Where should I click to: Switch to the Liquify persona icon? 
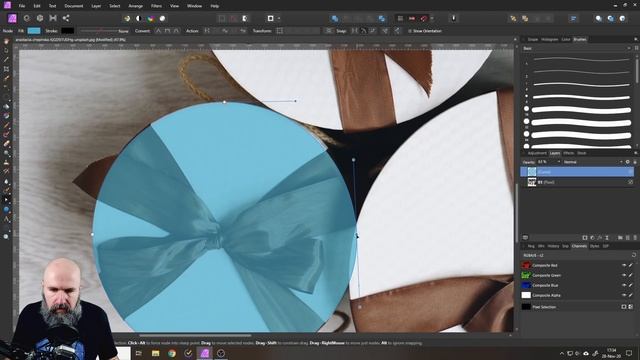tap(27, 18)
